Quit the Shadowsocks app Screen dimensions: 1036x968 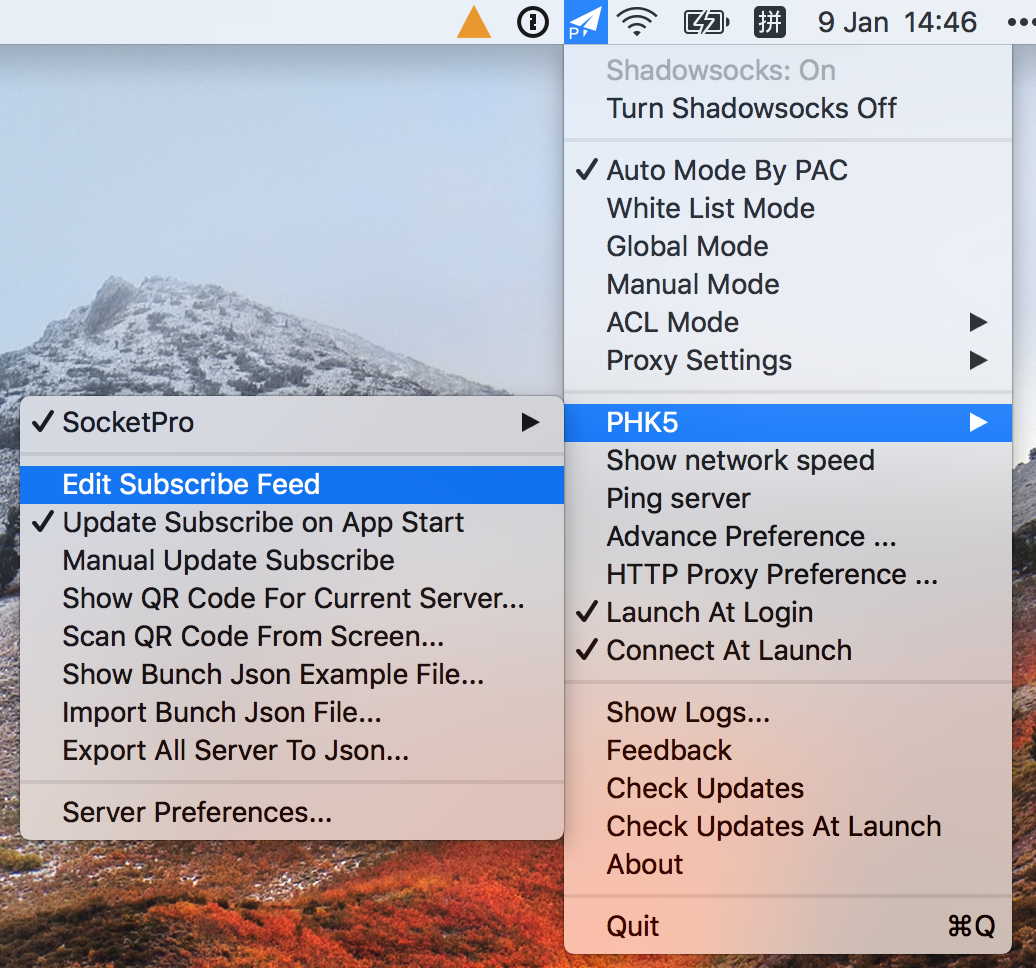(788, 926)
